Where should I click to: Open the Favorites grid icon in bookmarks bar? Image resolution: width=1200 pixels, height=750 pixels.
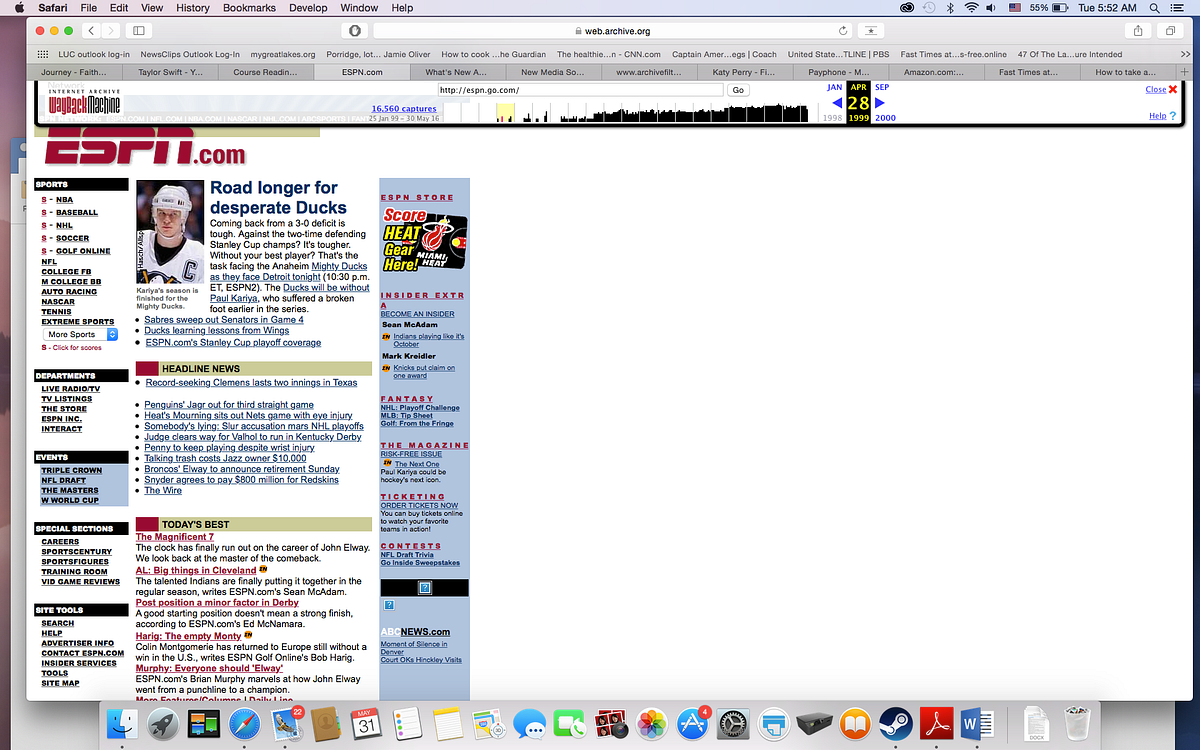point(43,54)
